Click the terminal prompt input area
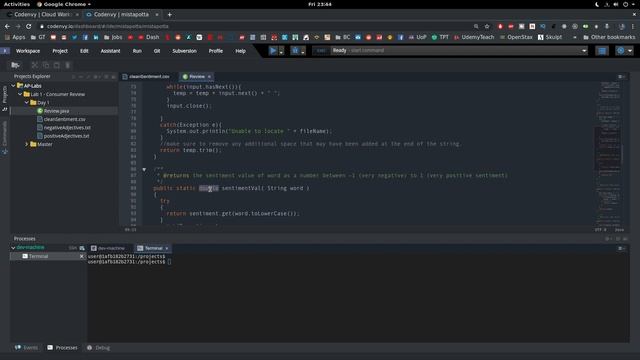 [x=169, y=262]
